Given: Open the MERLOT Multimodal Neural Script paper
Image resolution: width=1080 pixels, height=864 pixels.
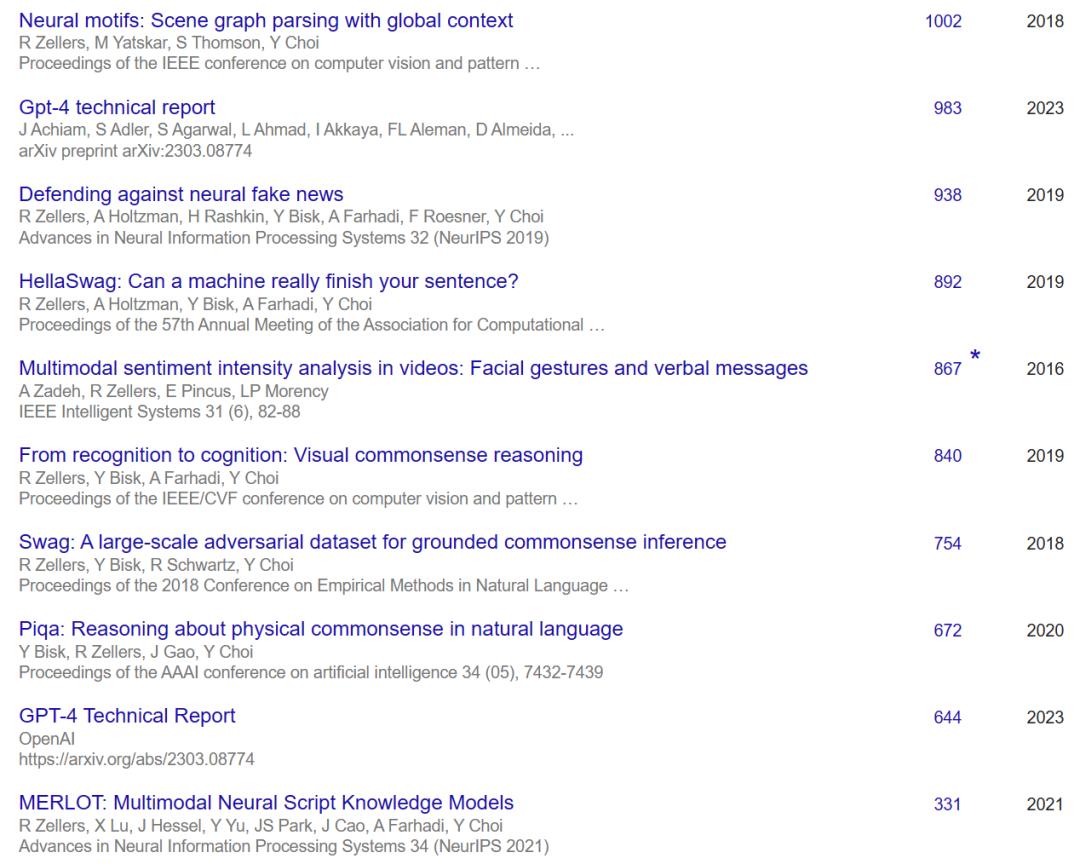Looking at the screenshot, I should click(267, 803).
